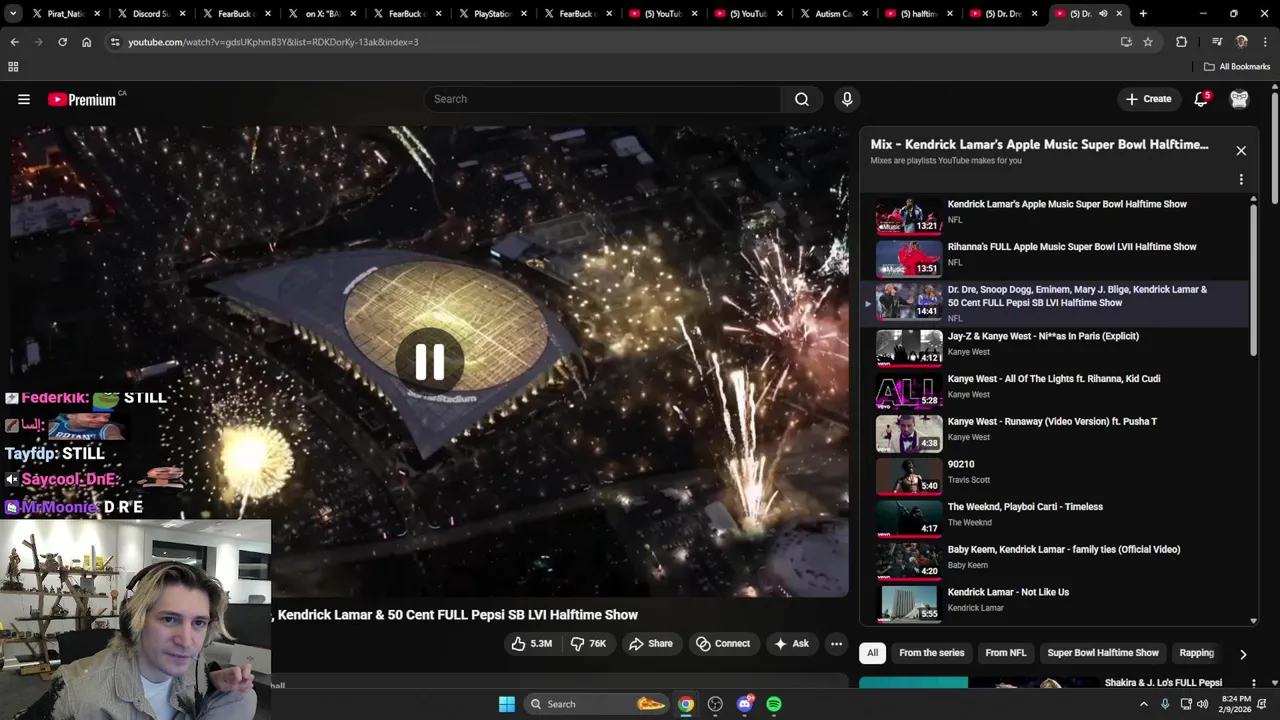The width and height of the screenshot is (1280, 720).
Task: Select the Super Bowl Halftime Show chip
Action: [1103, 653]
